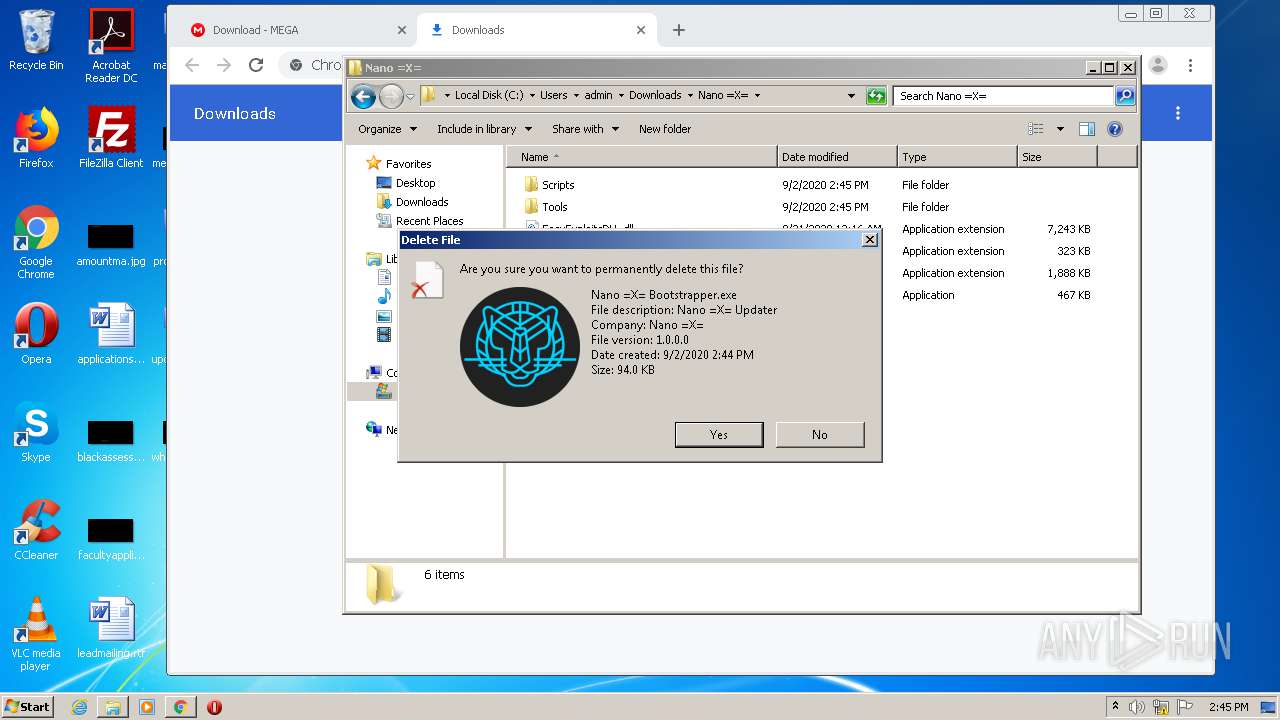Click New folder in Explorer toolbar
The image size is (1280, 720).
(x=665, y=129)
